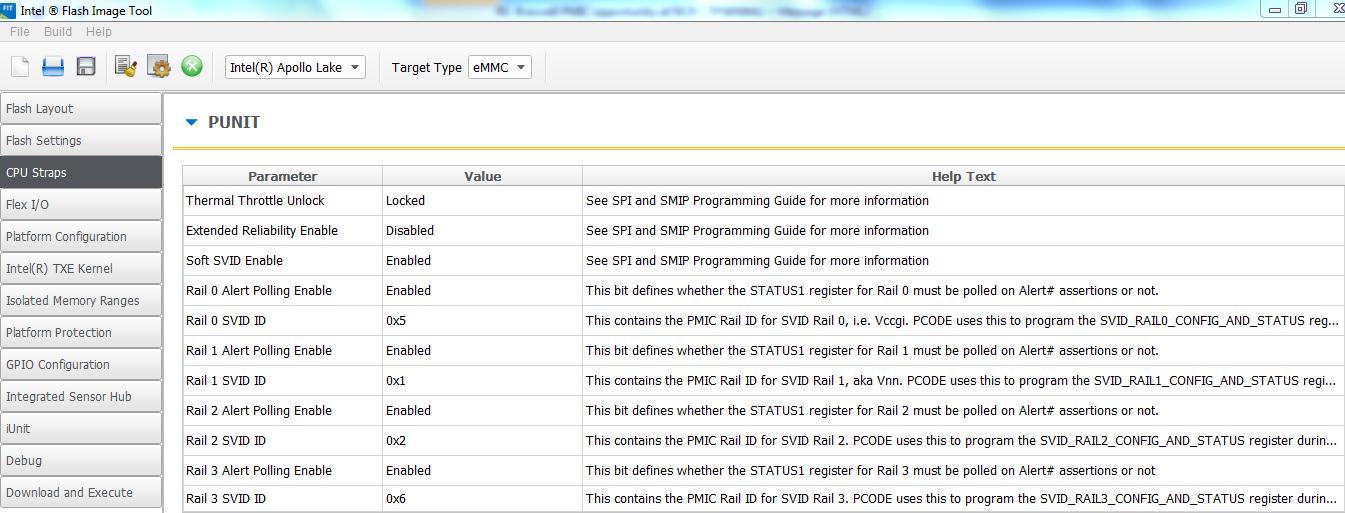Open the Integrated Sensor Hub tab
The image size is (1345, 513).
(x=81, y=397)
